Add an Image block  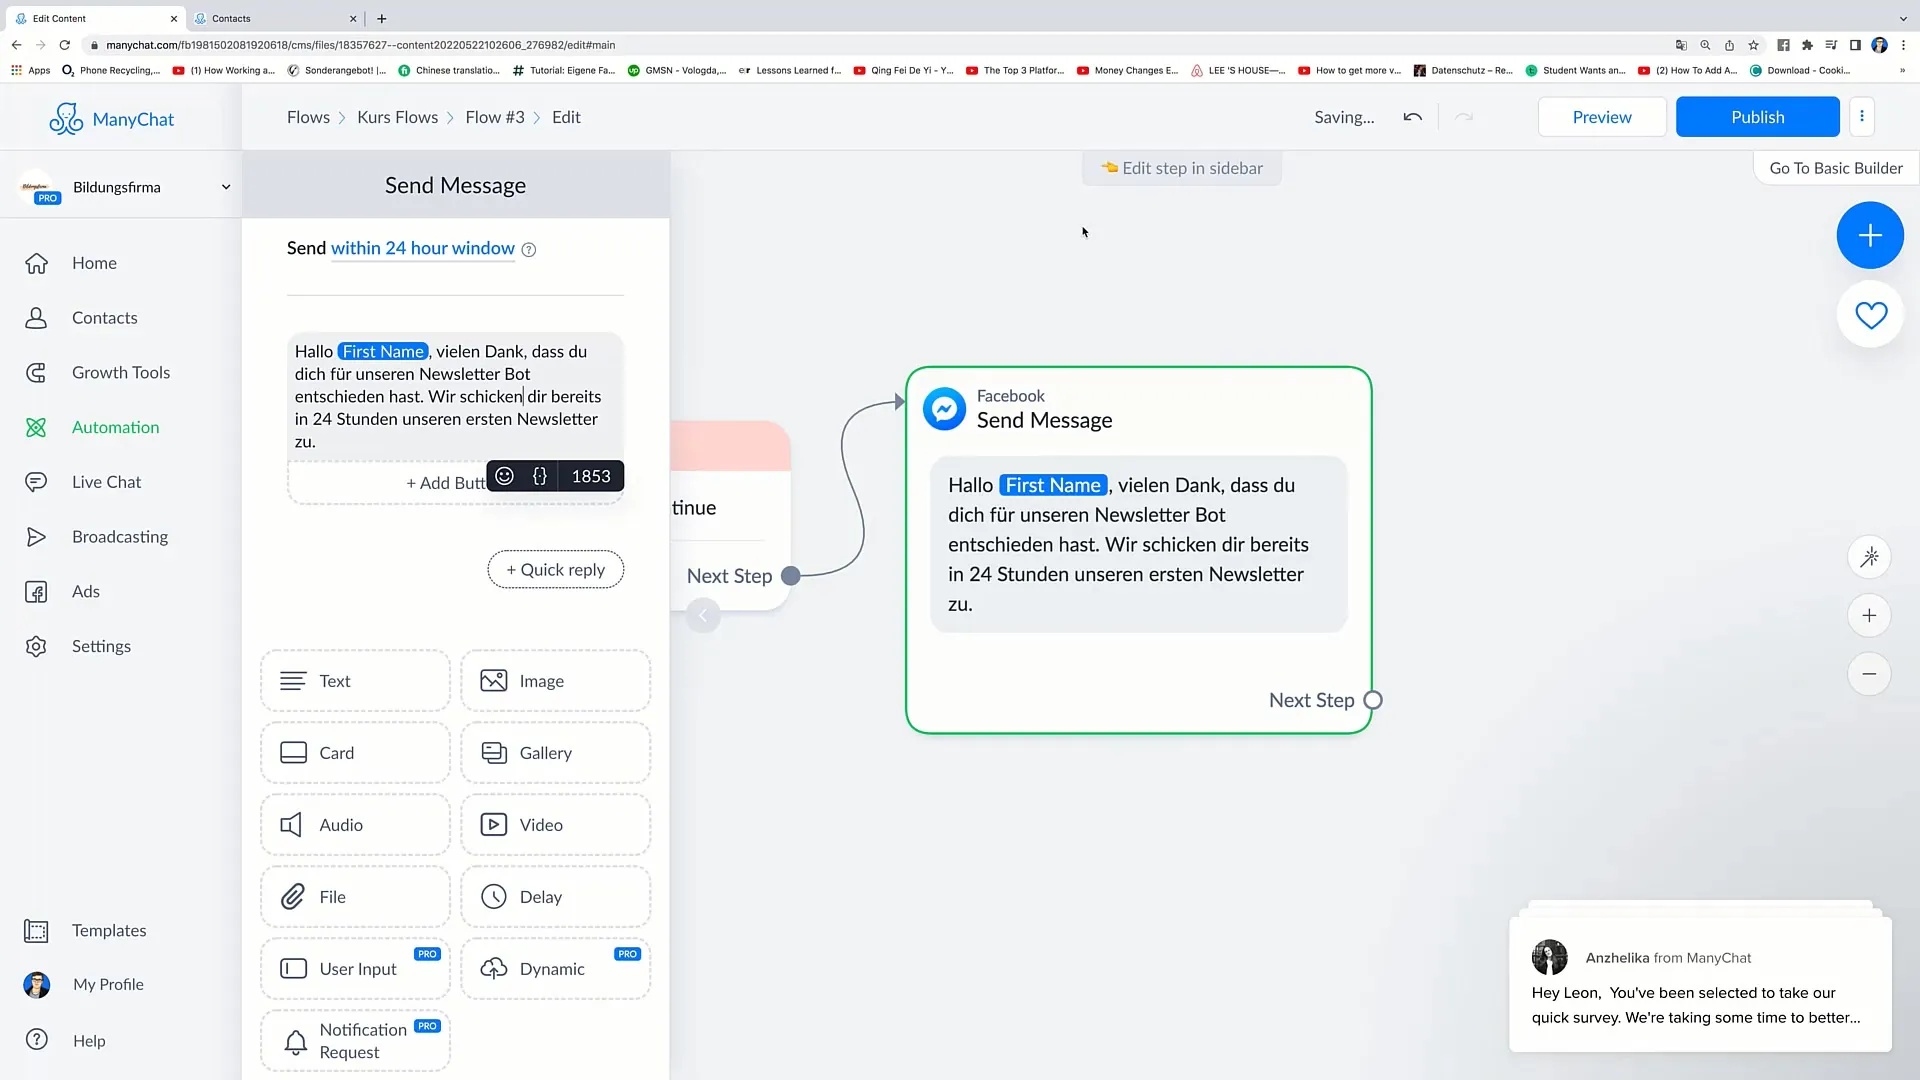click(x=555, y=681)
